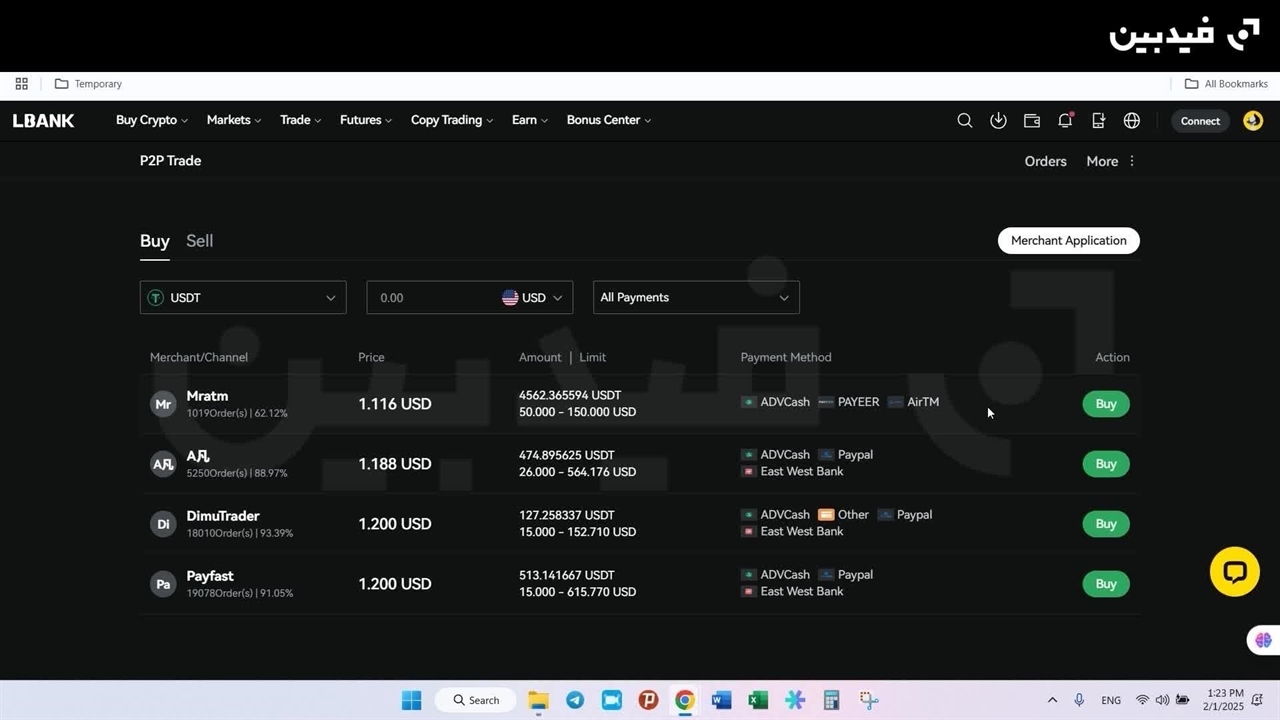Click Buy for the Mratm merchant
This screenshot has height=720, width=1280.
click(x=1105, y=404)
